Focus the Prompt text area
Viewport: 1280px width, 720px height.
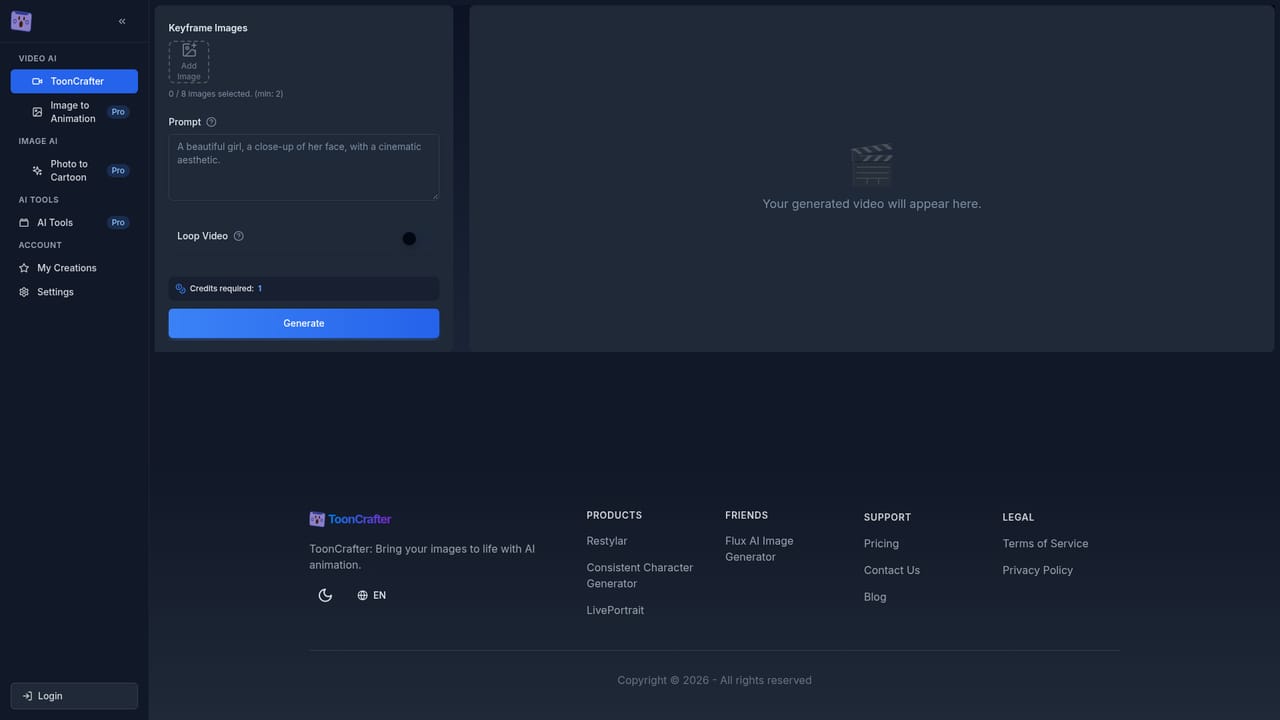304,167
